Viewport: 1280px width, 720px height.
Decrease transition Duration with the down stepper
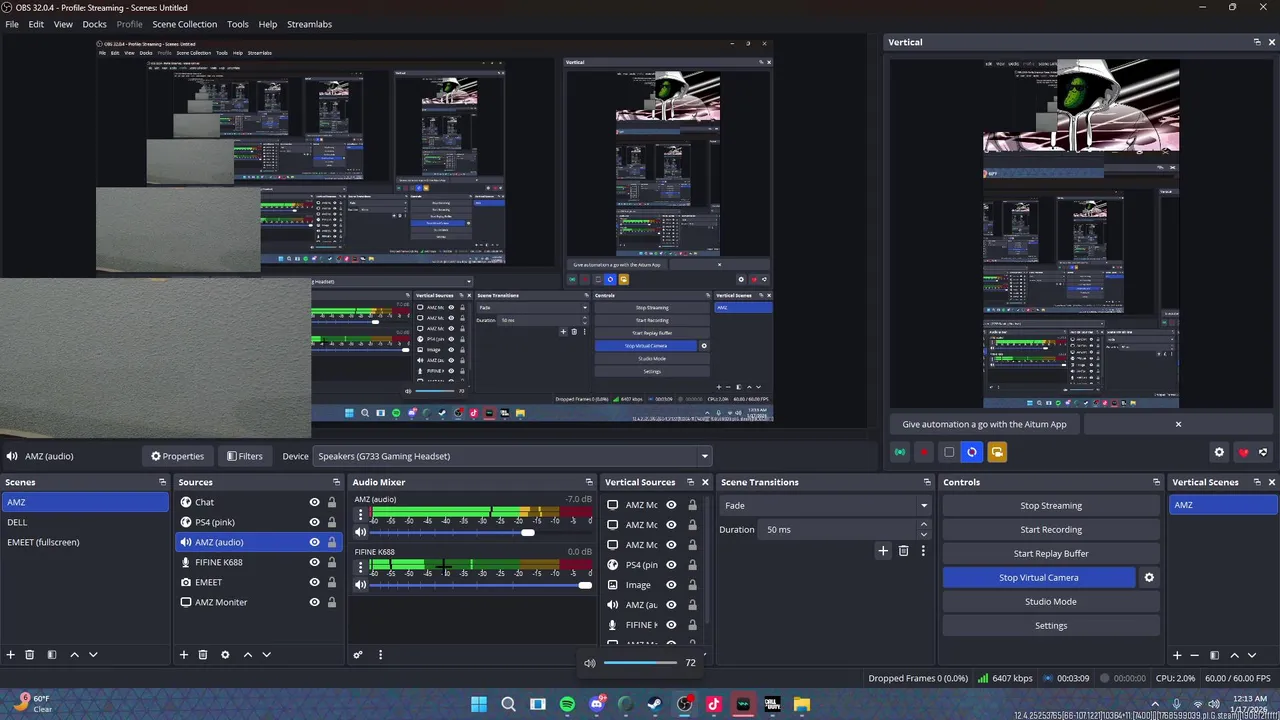pyautogui.click(x=923, y=534)
